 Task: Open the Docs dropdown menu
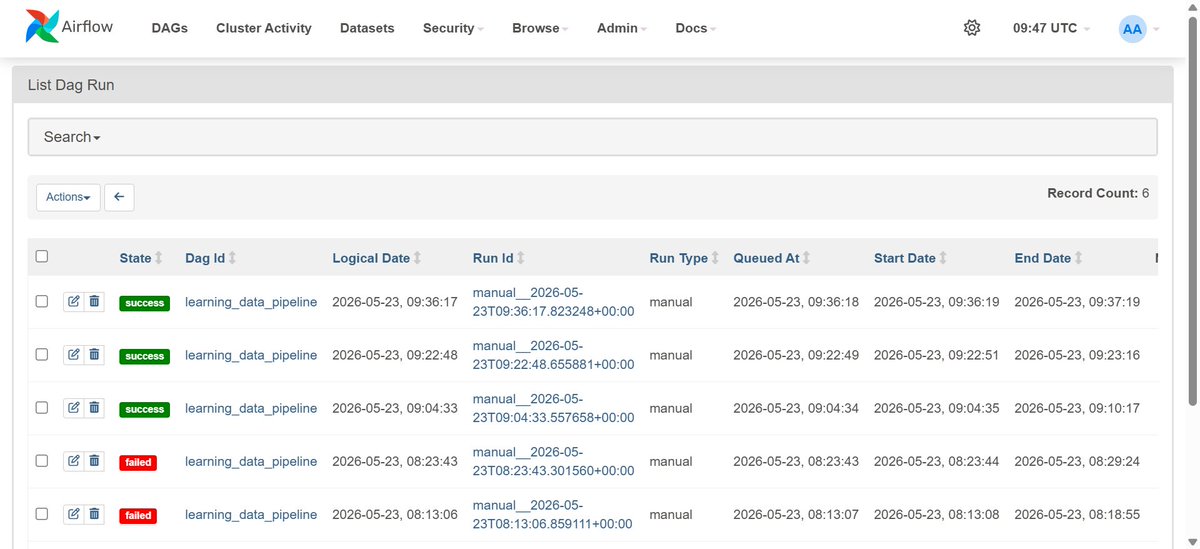[696, 28]
